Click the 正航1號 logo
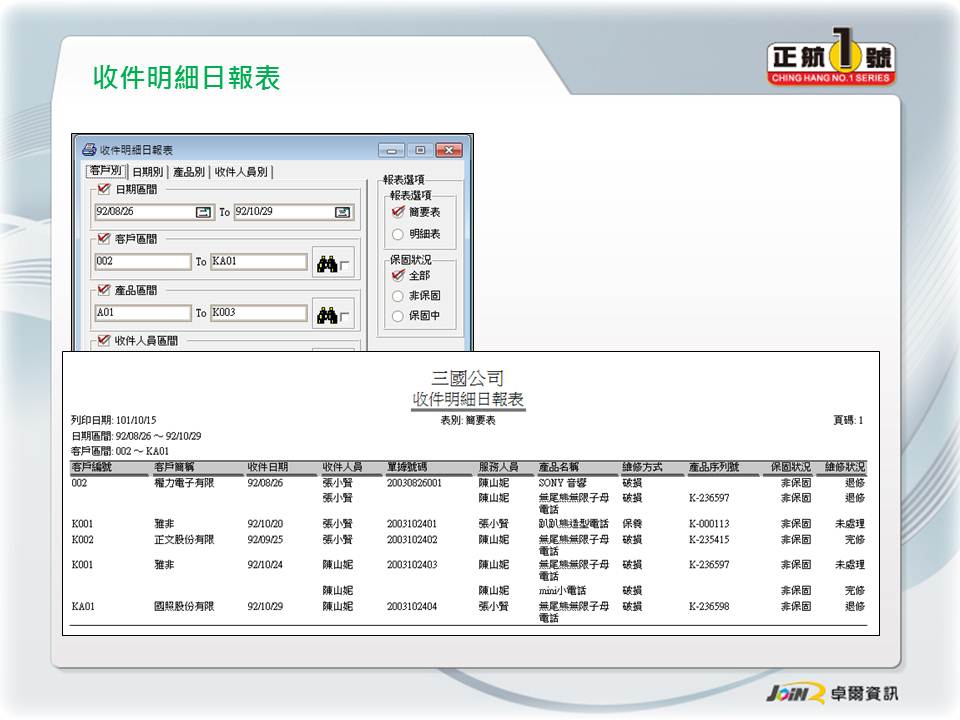Image resolution: width=960 pixels, height=720 pixels. point(831,62)
